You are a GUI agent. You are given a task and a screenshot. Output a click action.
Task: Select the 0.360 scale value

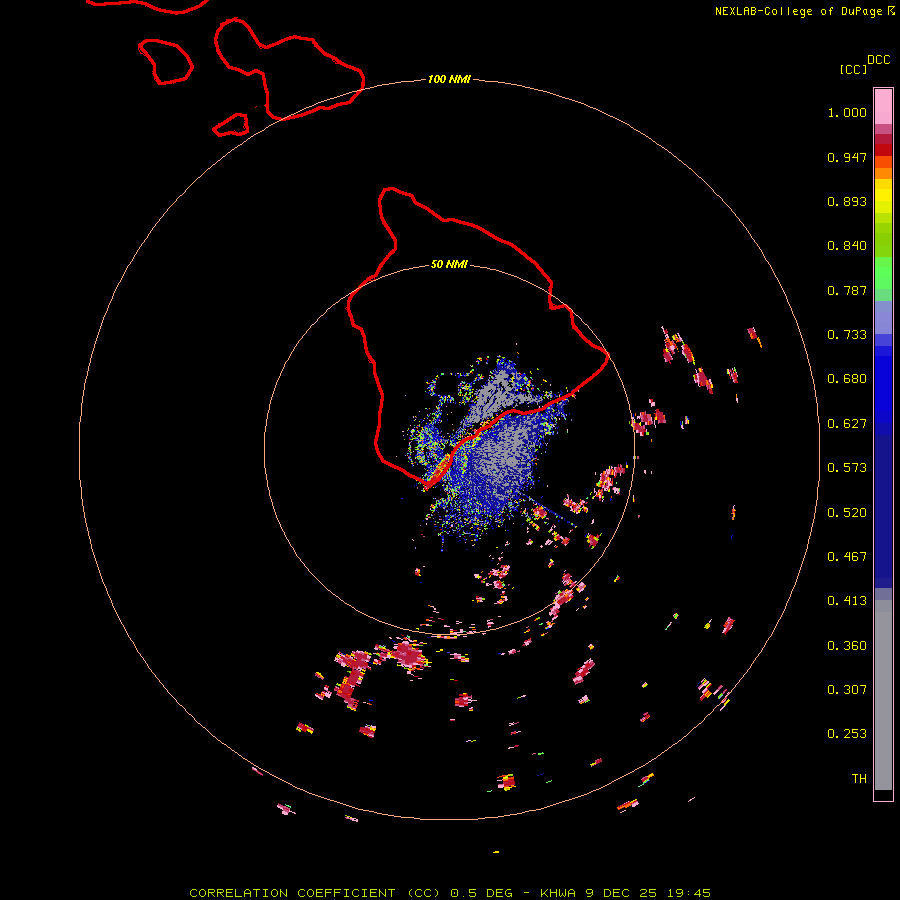pos(847,646)
